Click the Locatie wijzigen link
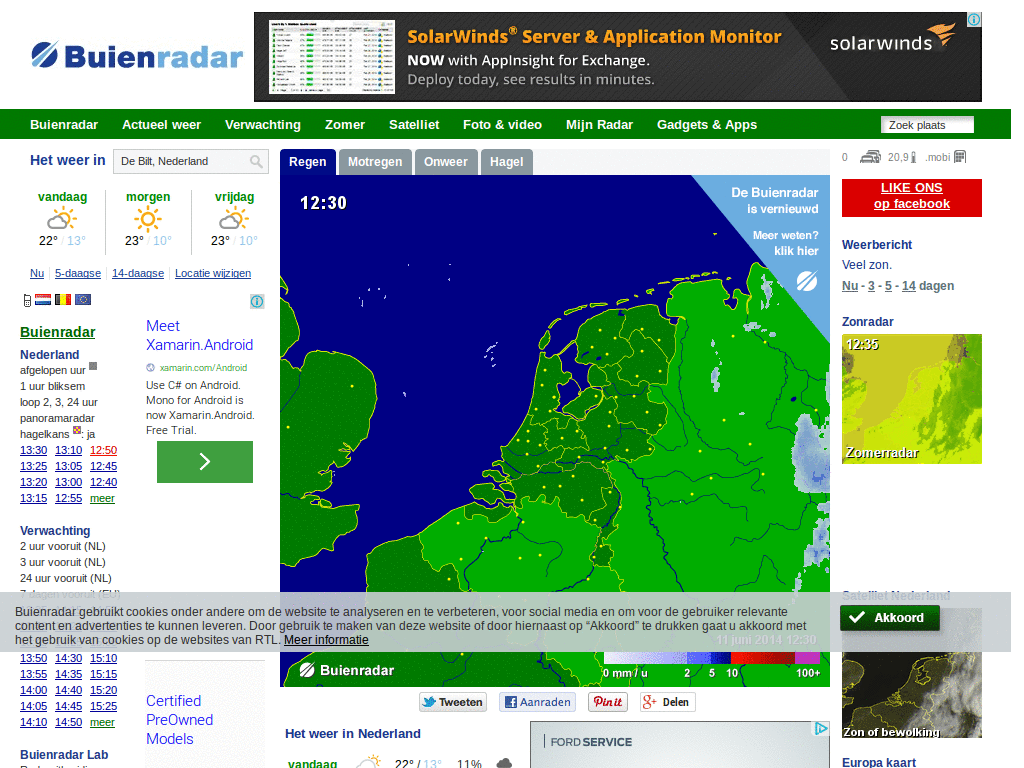 pyautogui.click(x=213, y=273)
